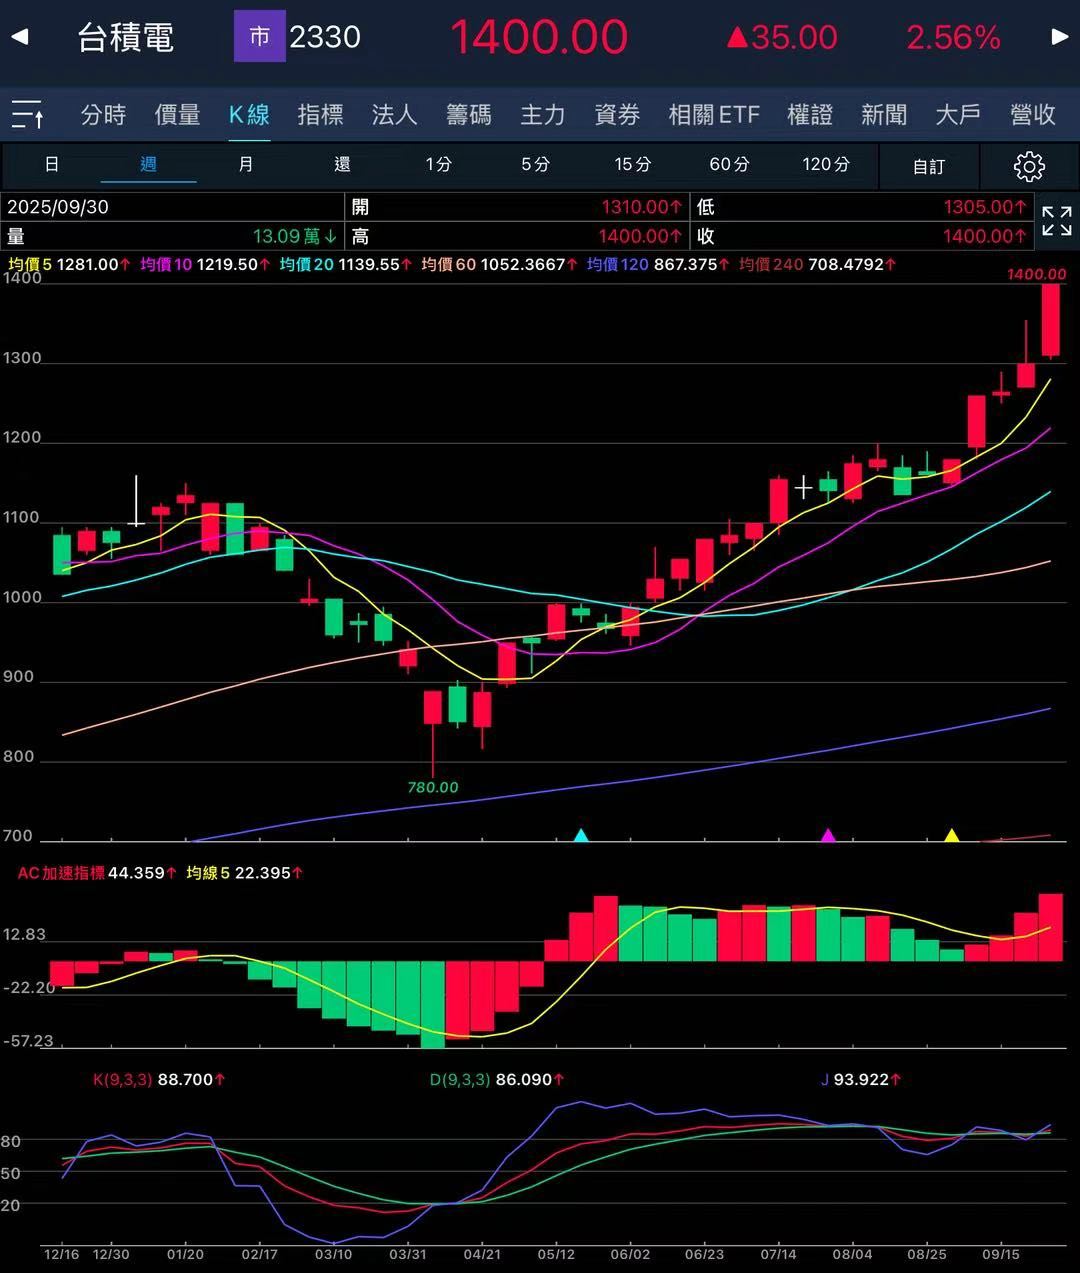This screenshot has height=1273, width=1080.
Task: Tap the 自訂 custom button
Action: [x=929, y=166]
